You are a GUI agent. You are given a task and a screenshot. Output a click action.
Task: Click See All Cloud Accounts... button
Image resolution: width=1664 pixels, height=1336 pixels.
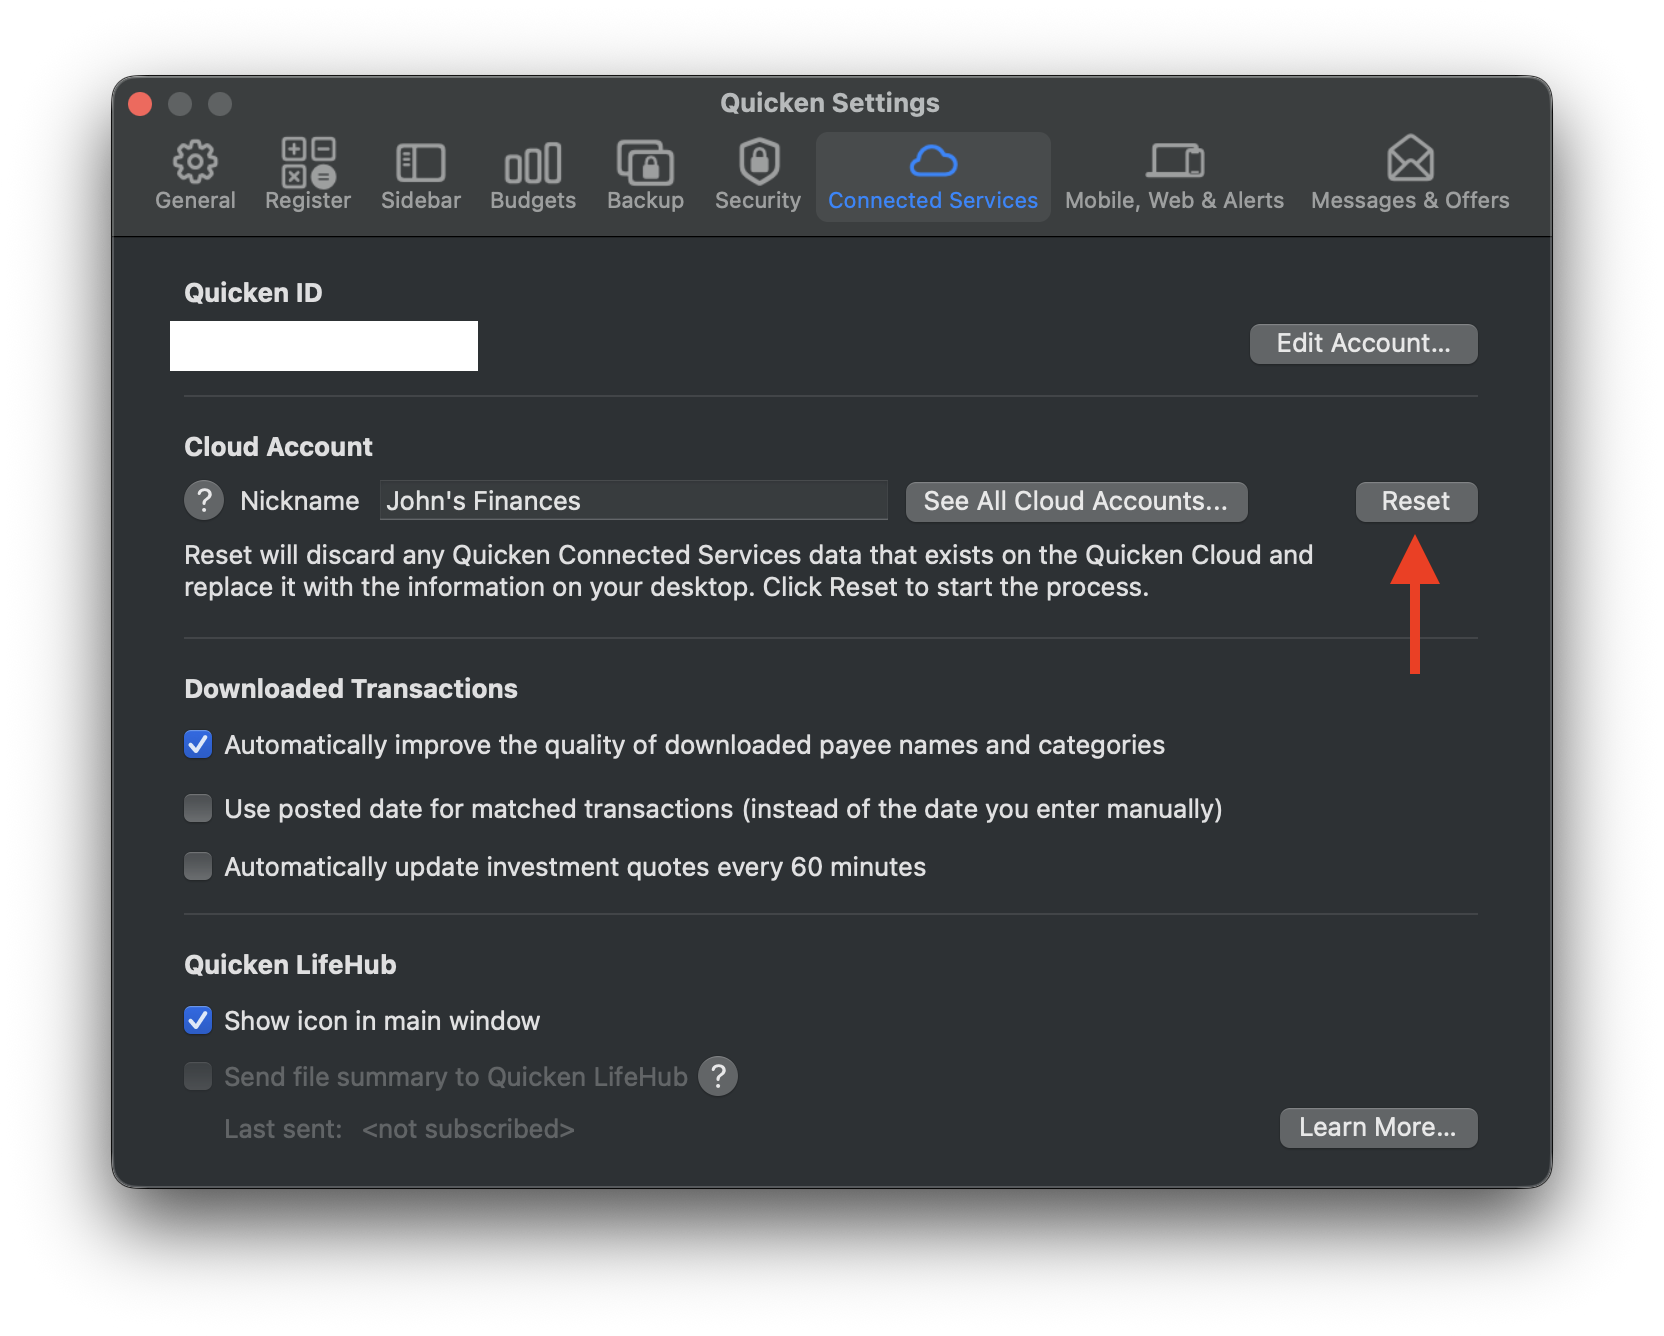[1076, 501]
